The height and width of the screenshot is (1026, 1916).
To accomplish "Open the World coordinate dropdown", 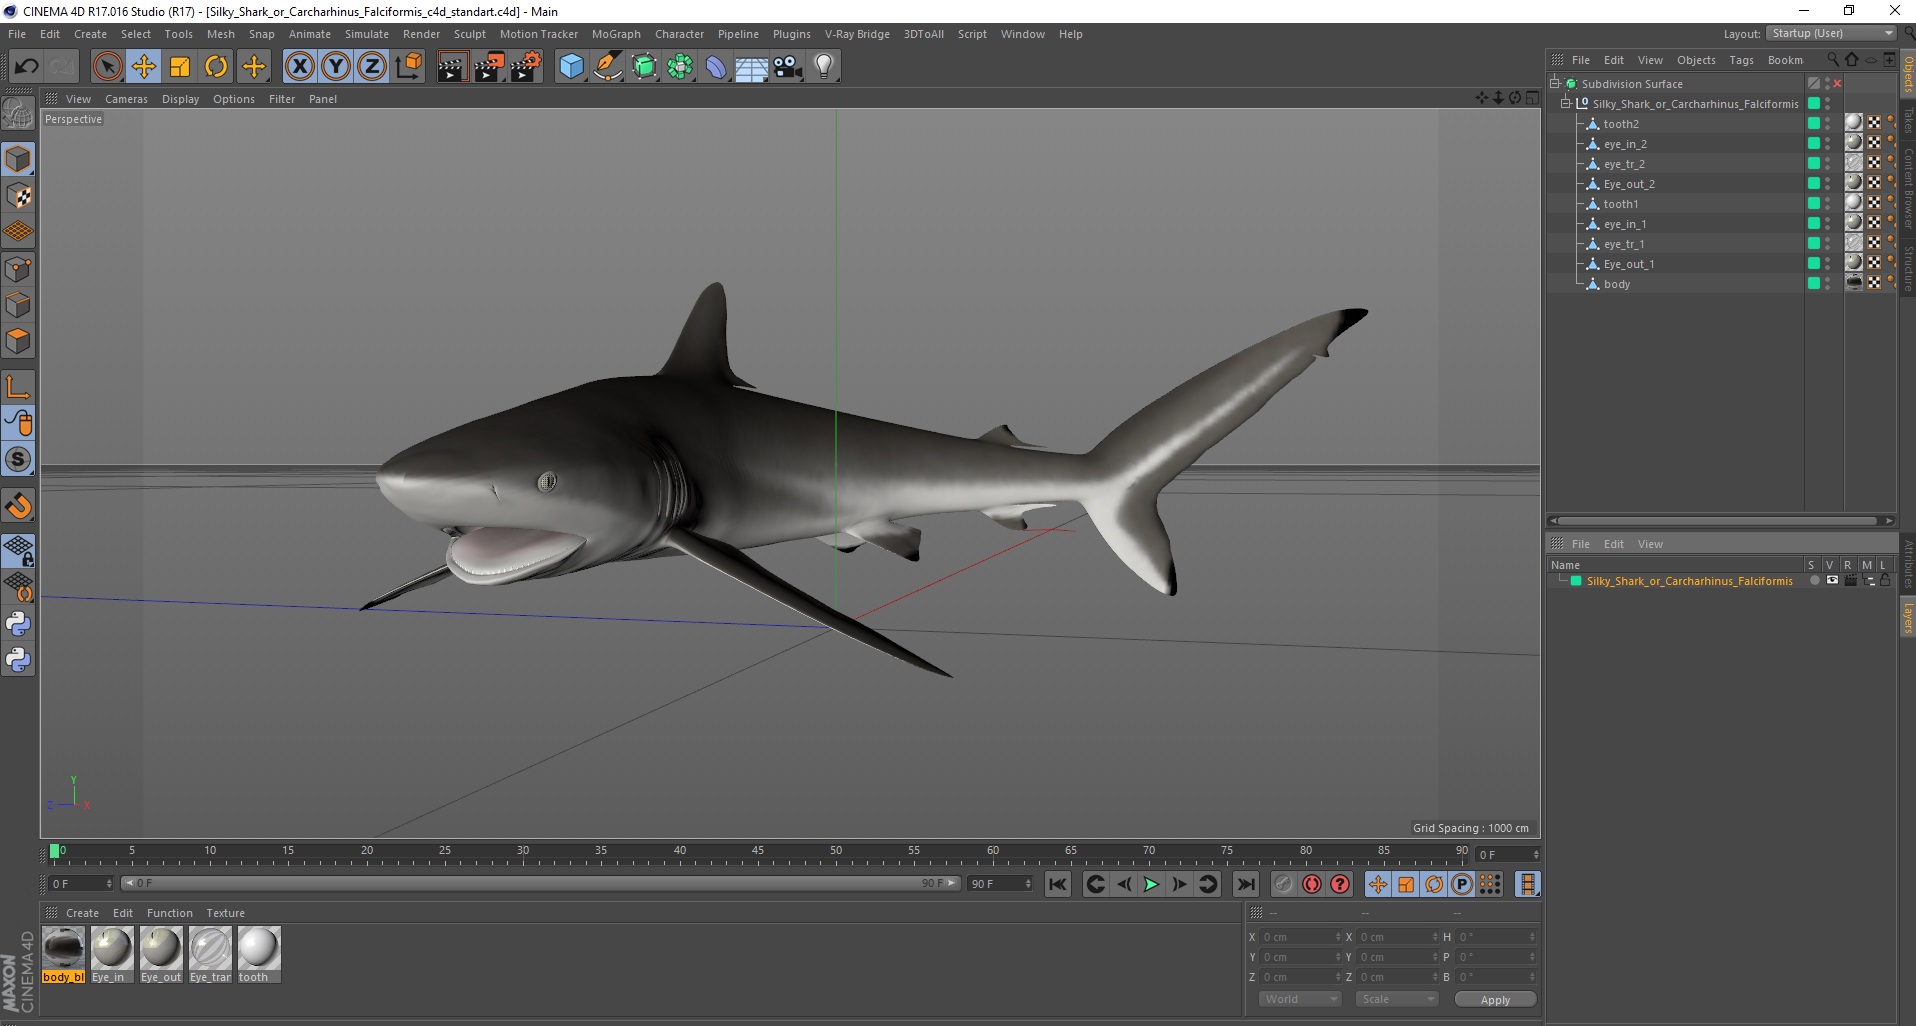I will pyautogui.click(x=1299, y=999).
